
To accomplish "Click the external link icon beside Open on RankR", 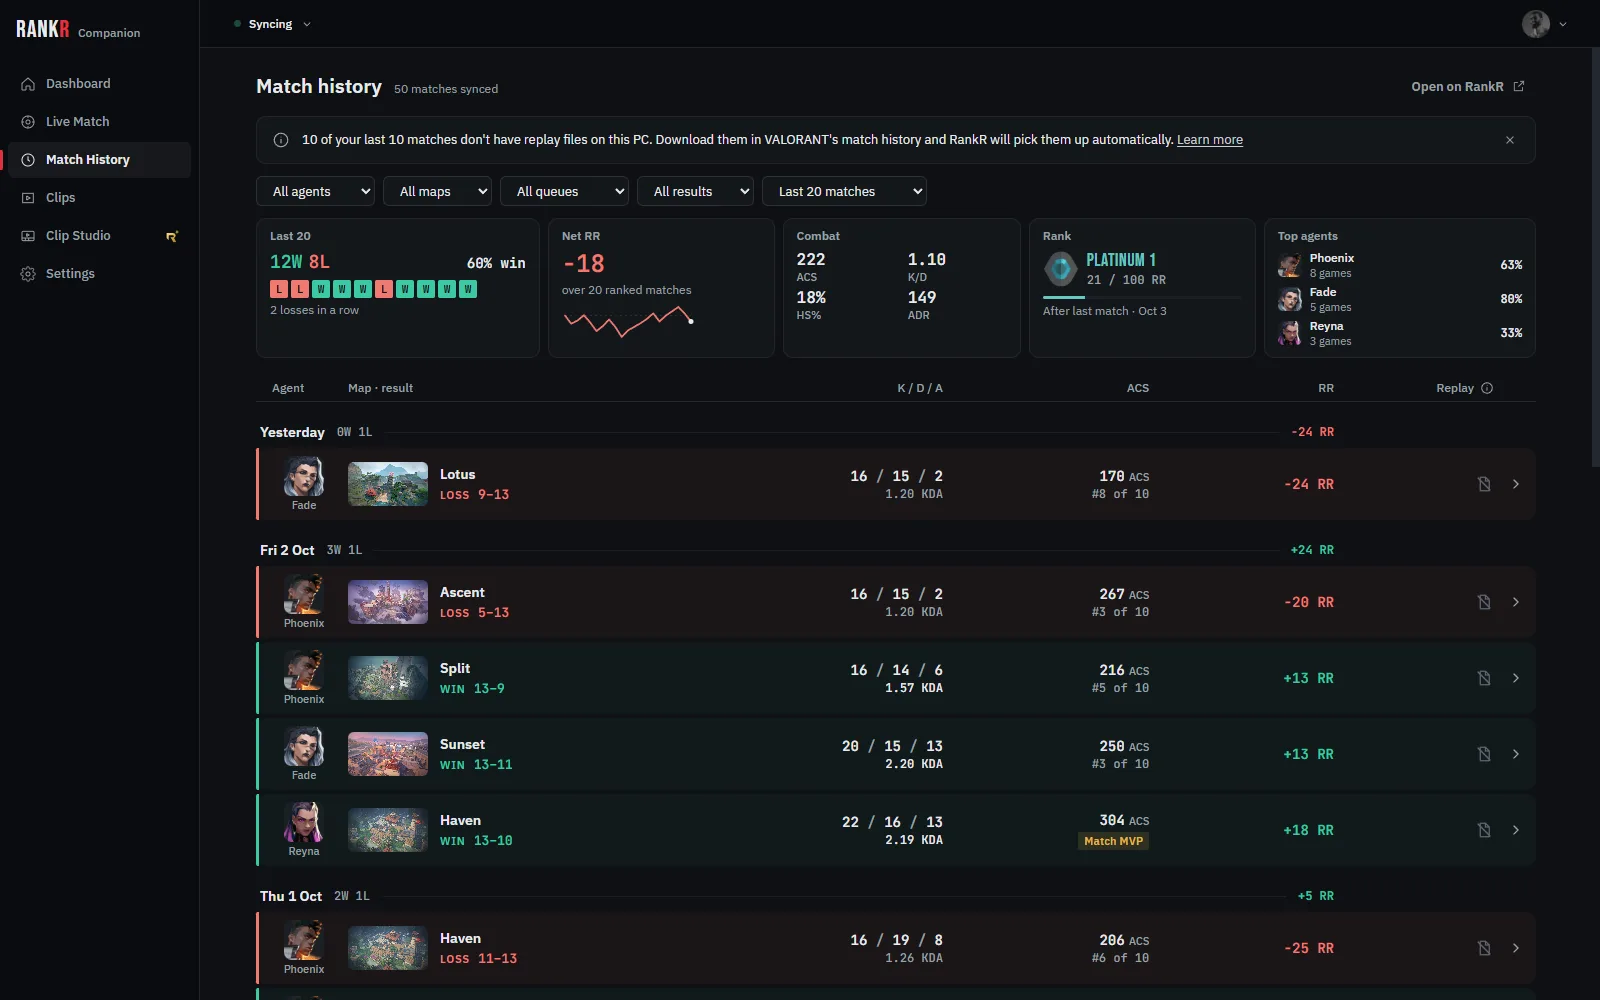I will [x=1519, y=86].
